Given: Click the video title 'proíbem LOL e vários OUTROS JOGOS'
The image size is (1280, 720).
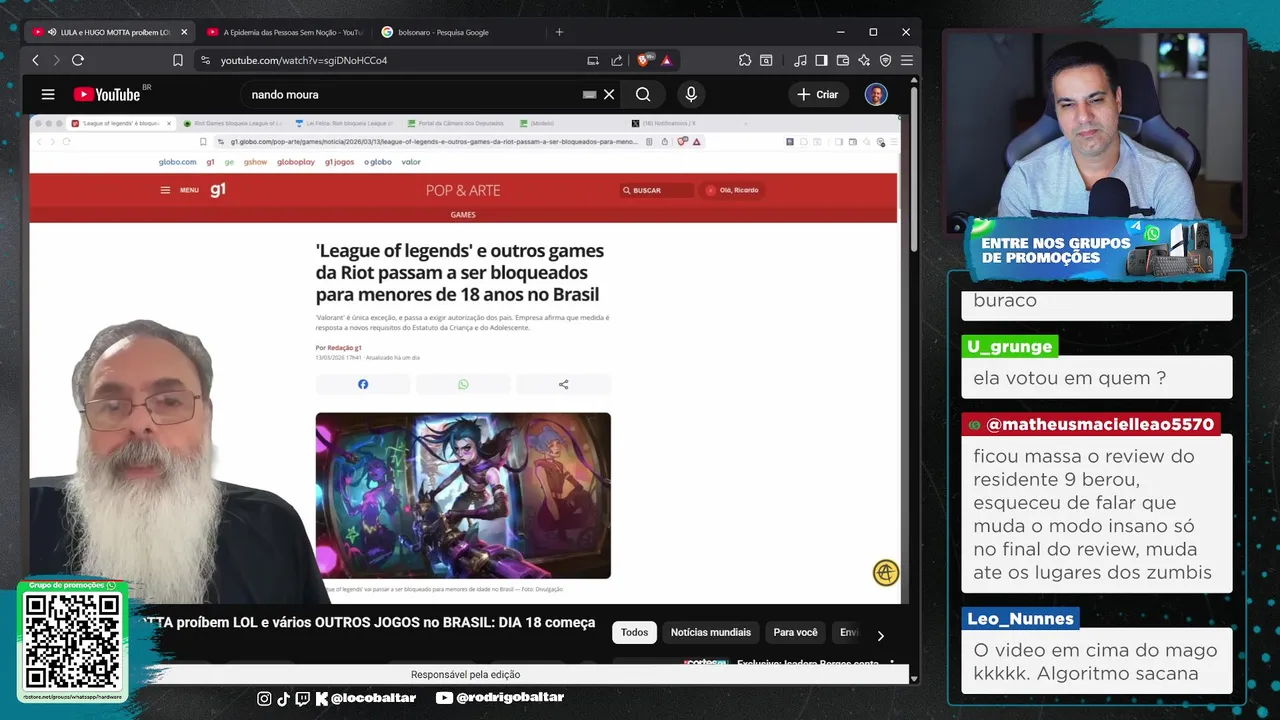Looking at the screenshot, I should (368, 623).
